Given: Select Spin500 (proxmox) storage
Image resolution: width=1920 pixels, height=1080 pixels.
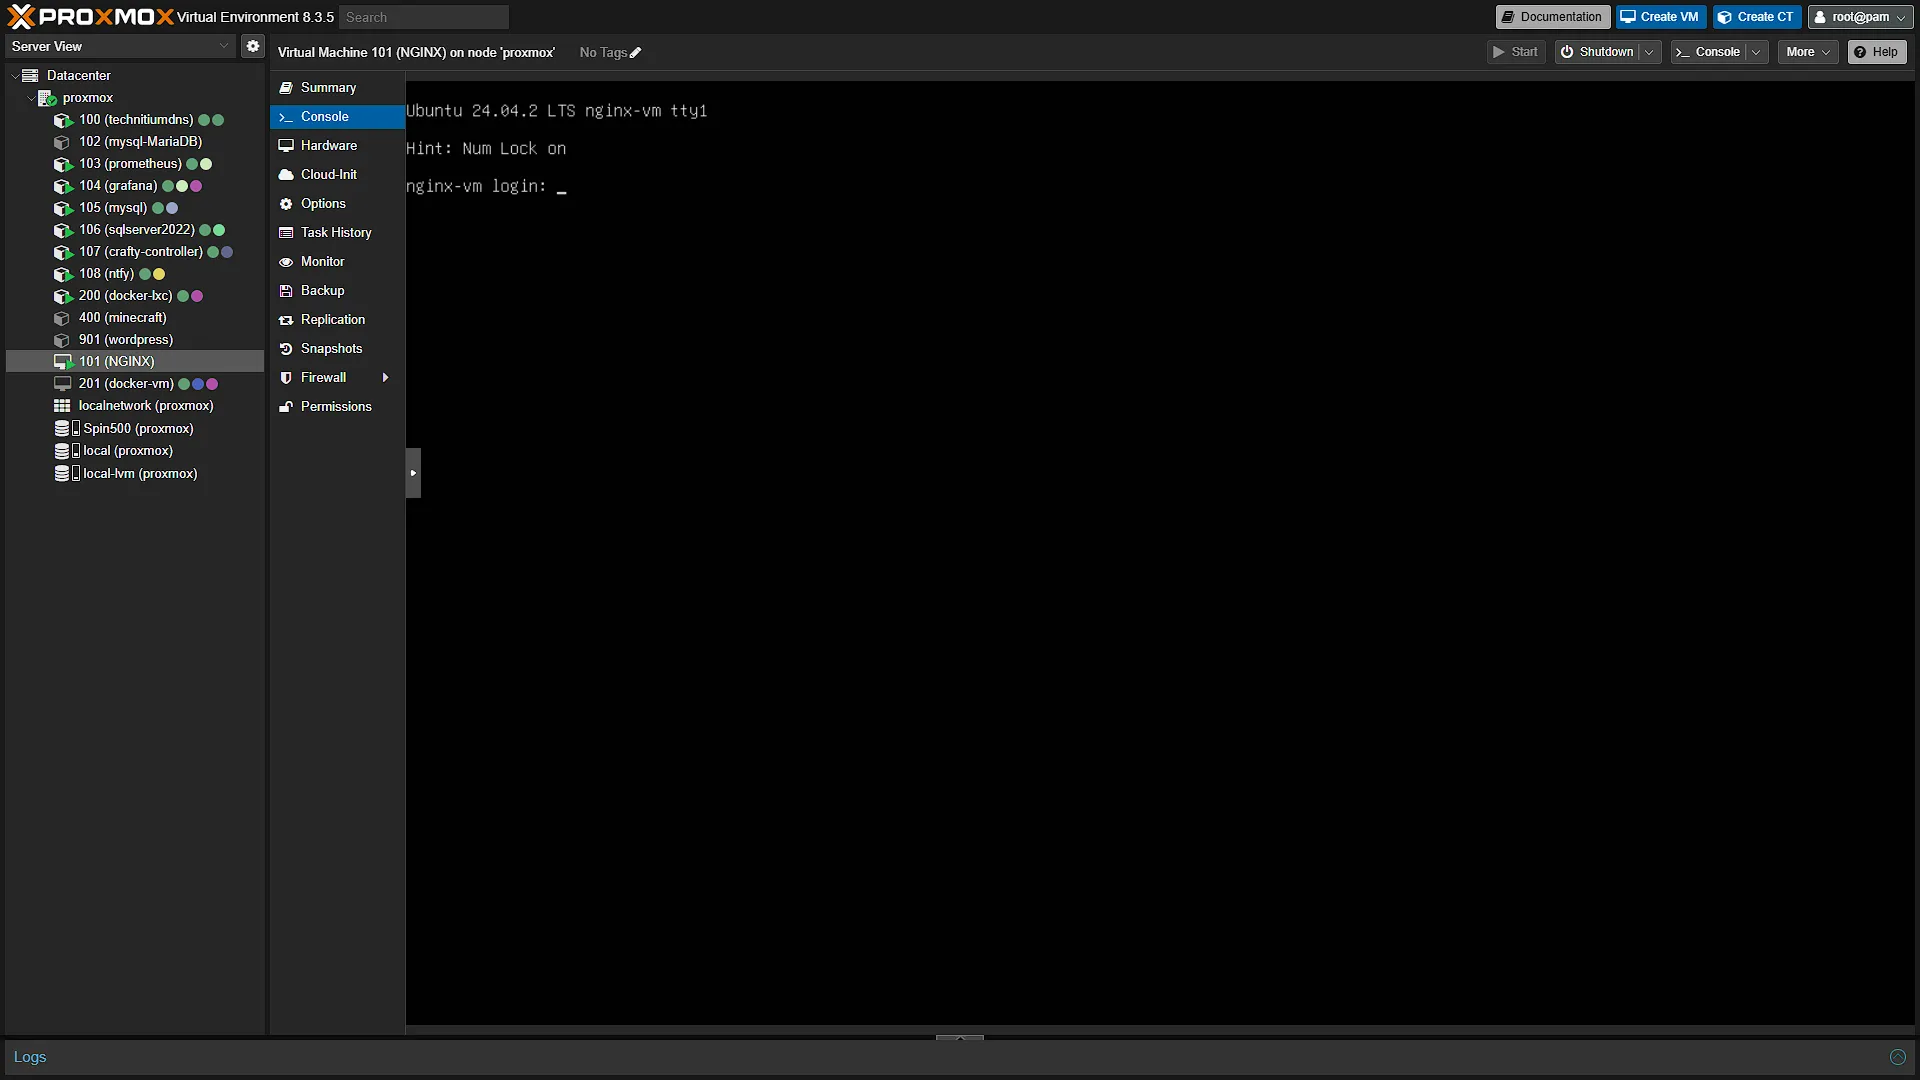Looking at the screenshot, I should [x=136, y=429].
